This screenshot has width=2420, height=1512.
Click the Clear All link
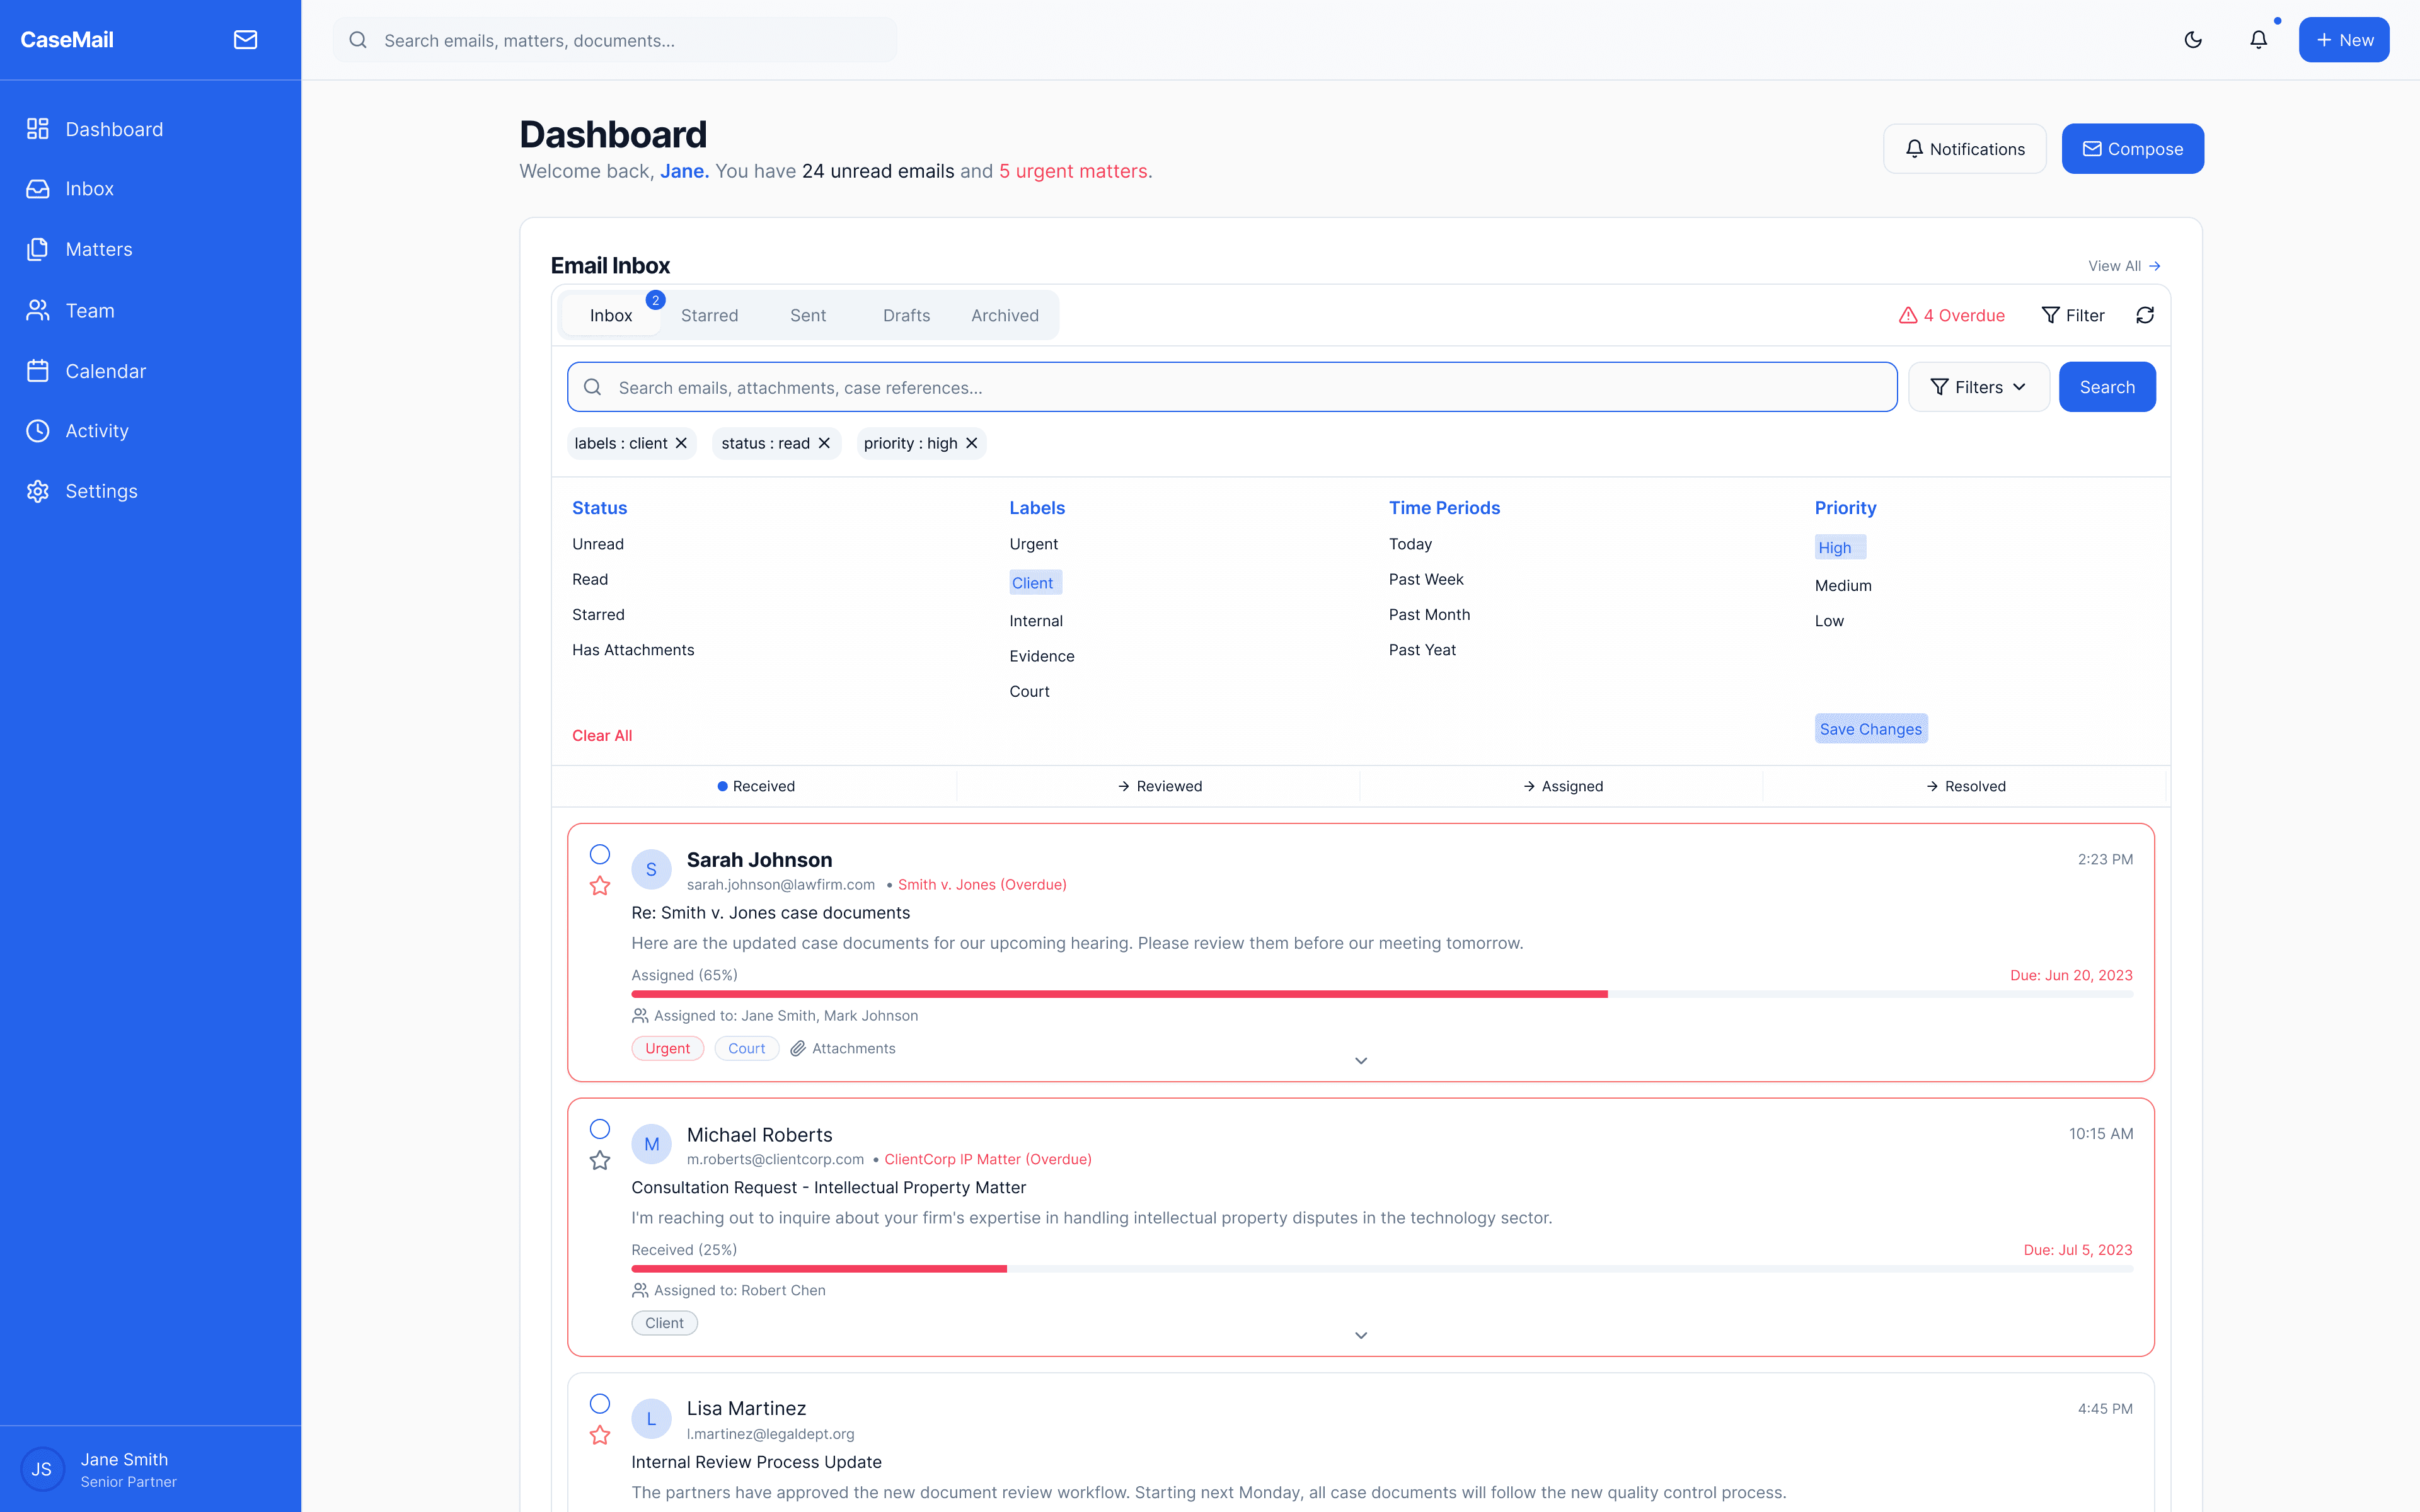602,736
